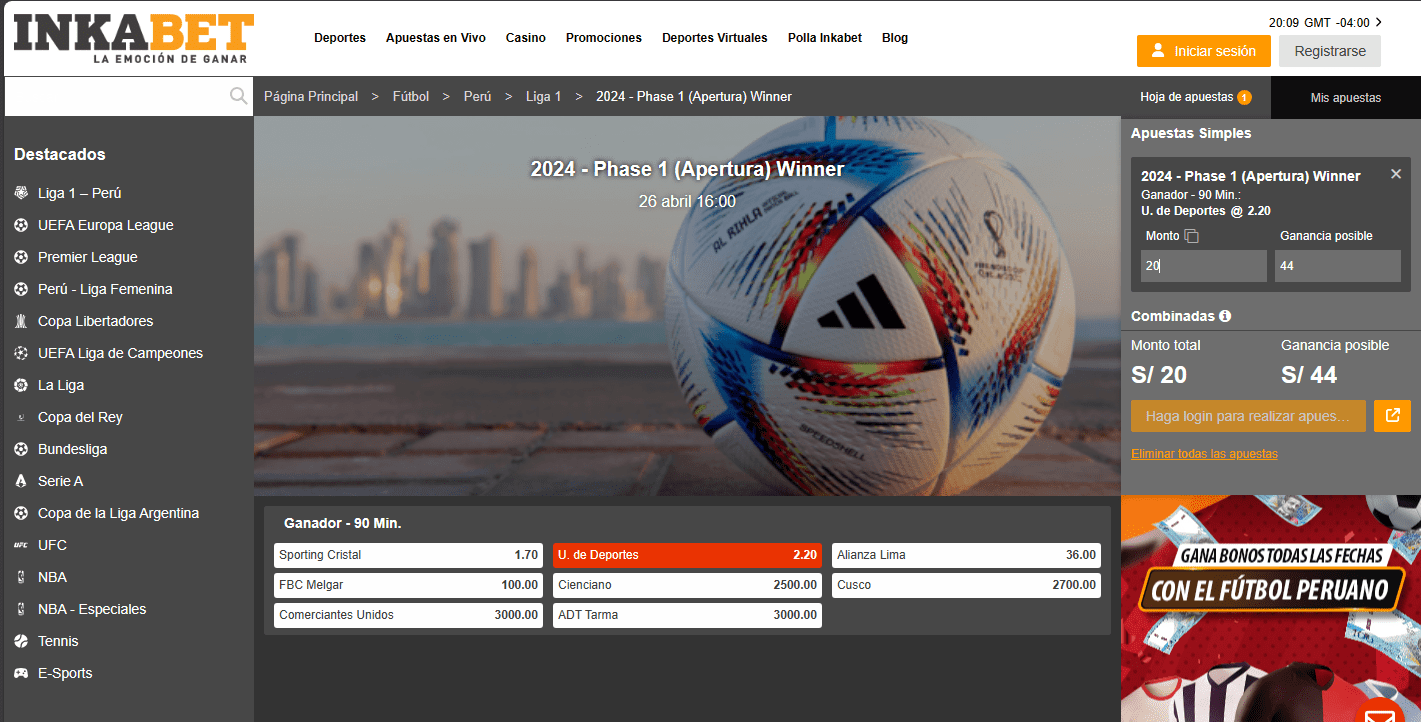Open the Deportes menu

click(340, 38)
